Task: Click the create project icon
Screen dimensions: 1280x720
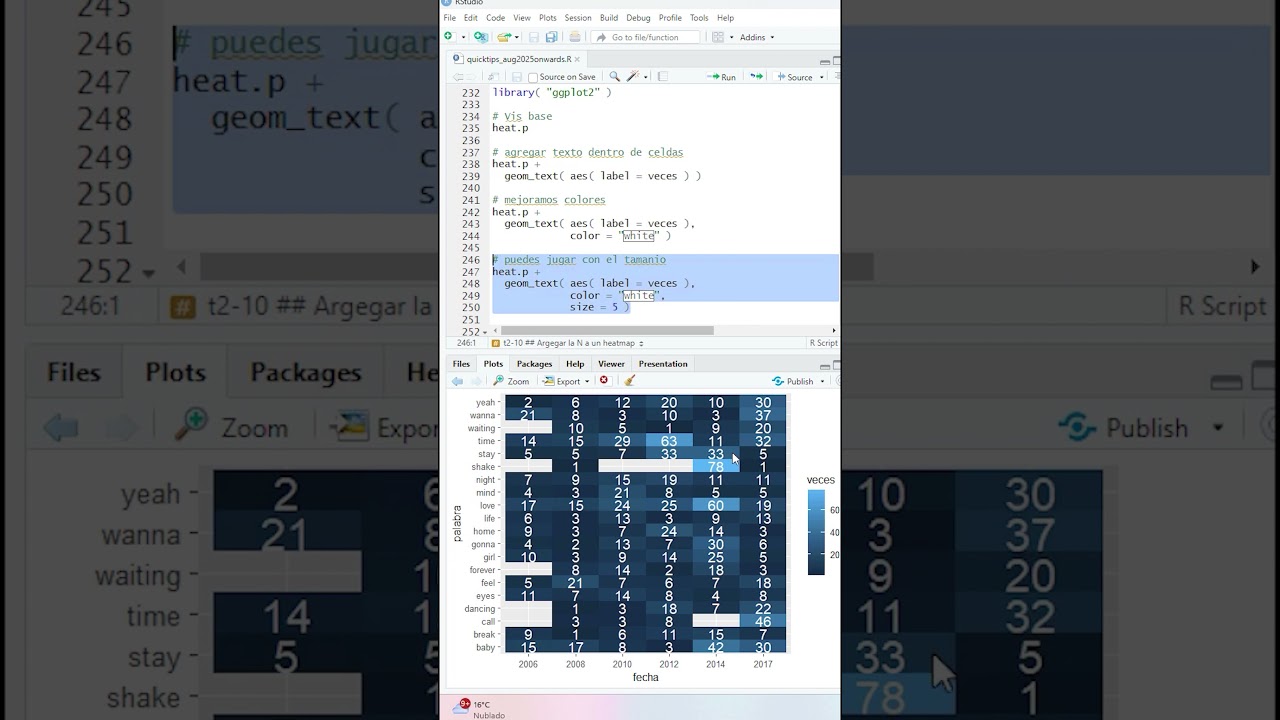Action: tap(481, 37)
